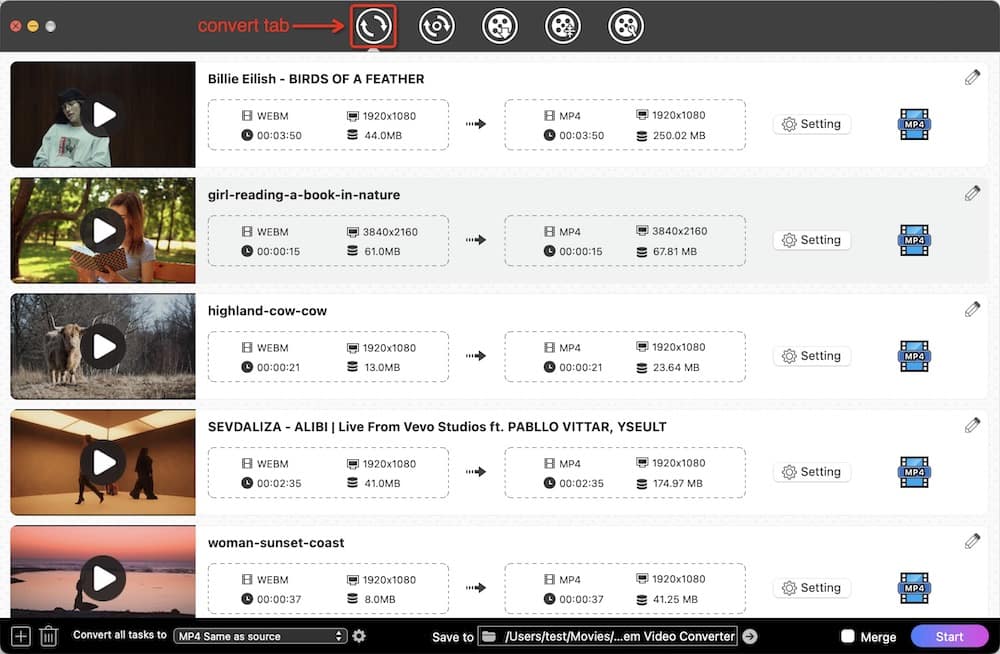Open the 'MP4 Same as source' dropdown
The width and height of the screenshot is (1000, 654).
point(259,636)
